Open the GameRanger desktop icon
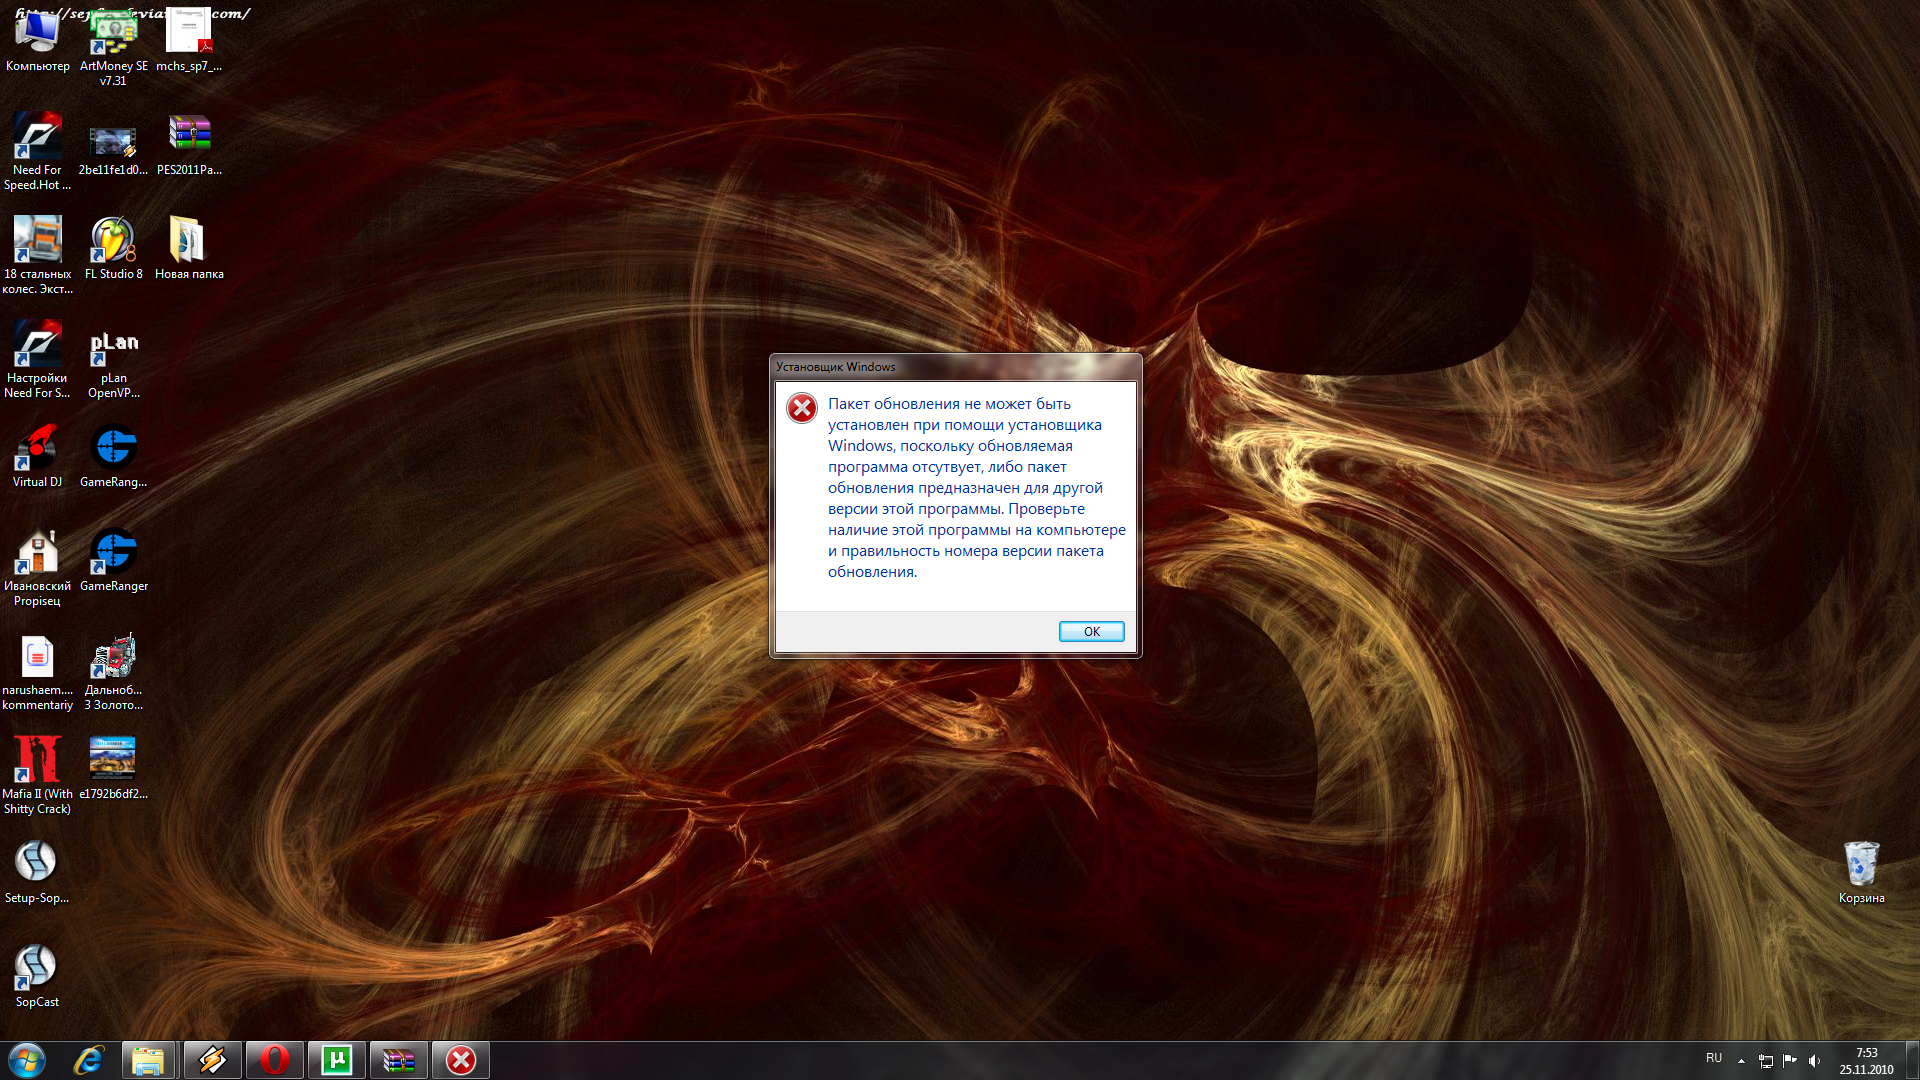The height and width of the screenshot is (1080, 1920). [113, 554]
